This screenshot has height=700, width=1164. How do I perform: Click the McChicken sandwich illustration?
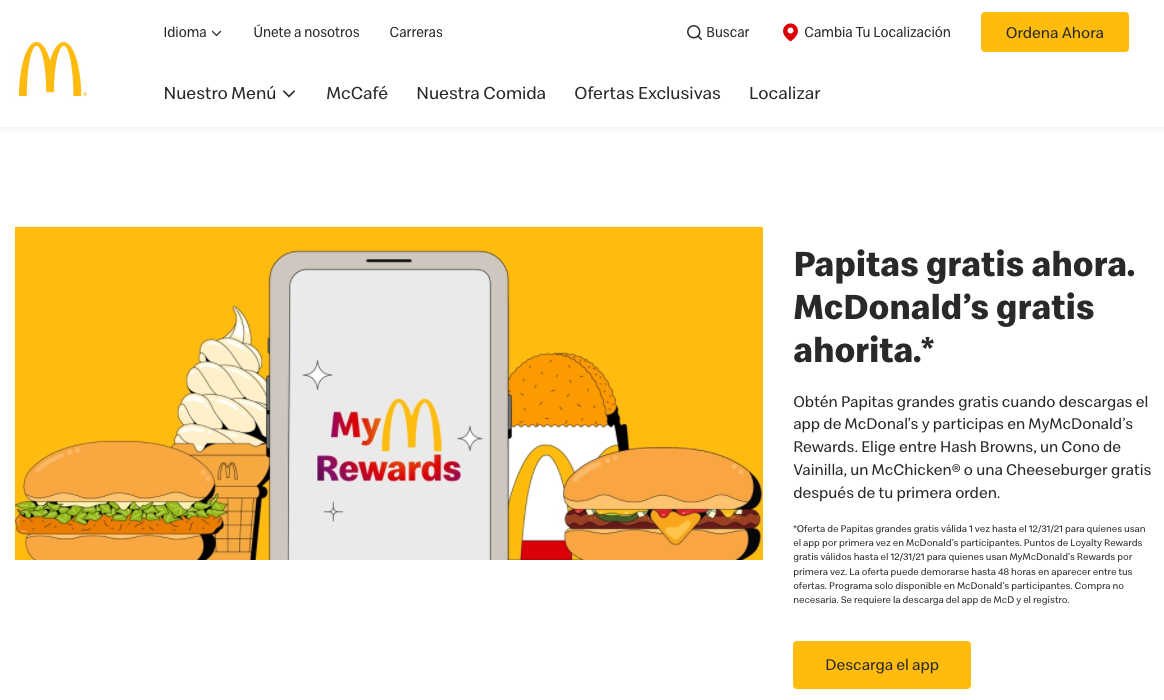(x=119, y=502)
